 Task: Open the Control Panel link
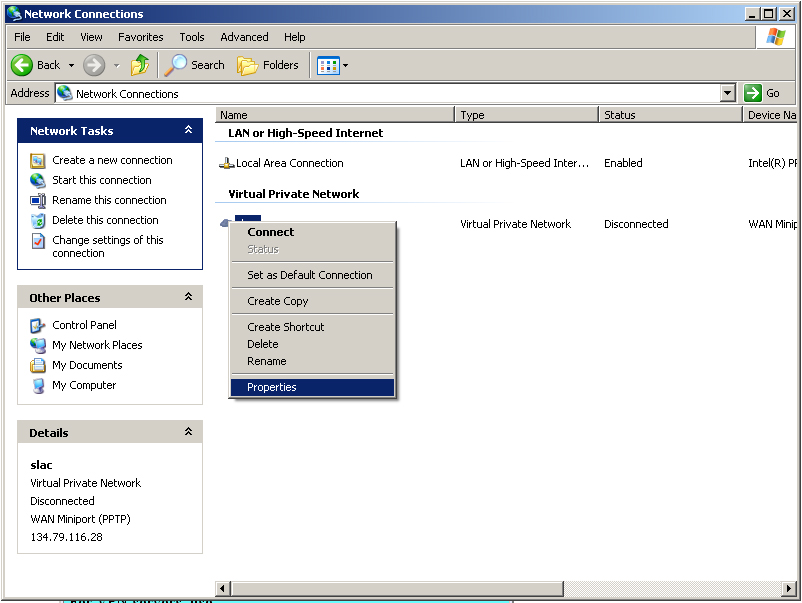coord(84,325)
